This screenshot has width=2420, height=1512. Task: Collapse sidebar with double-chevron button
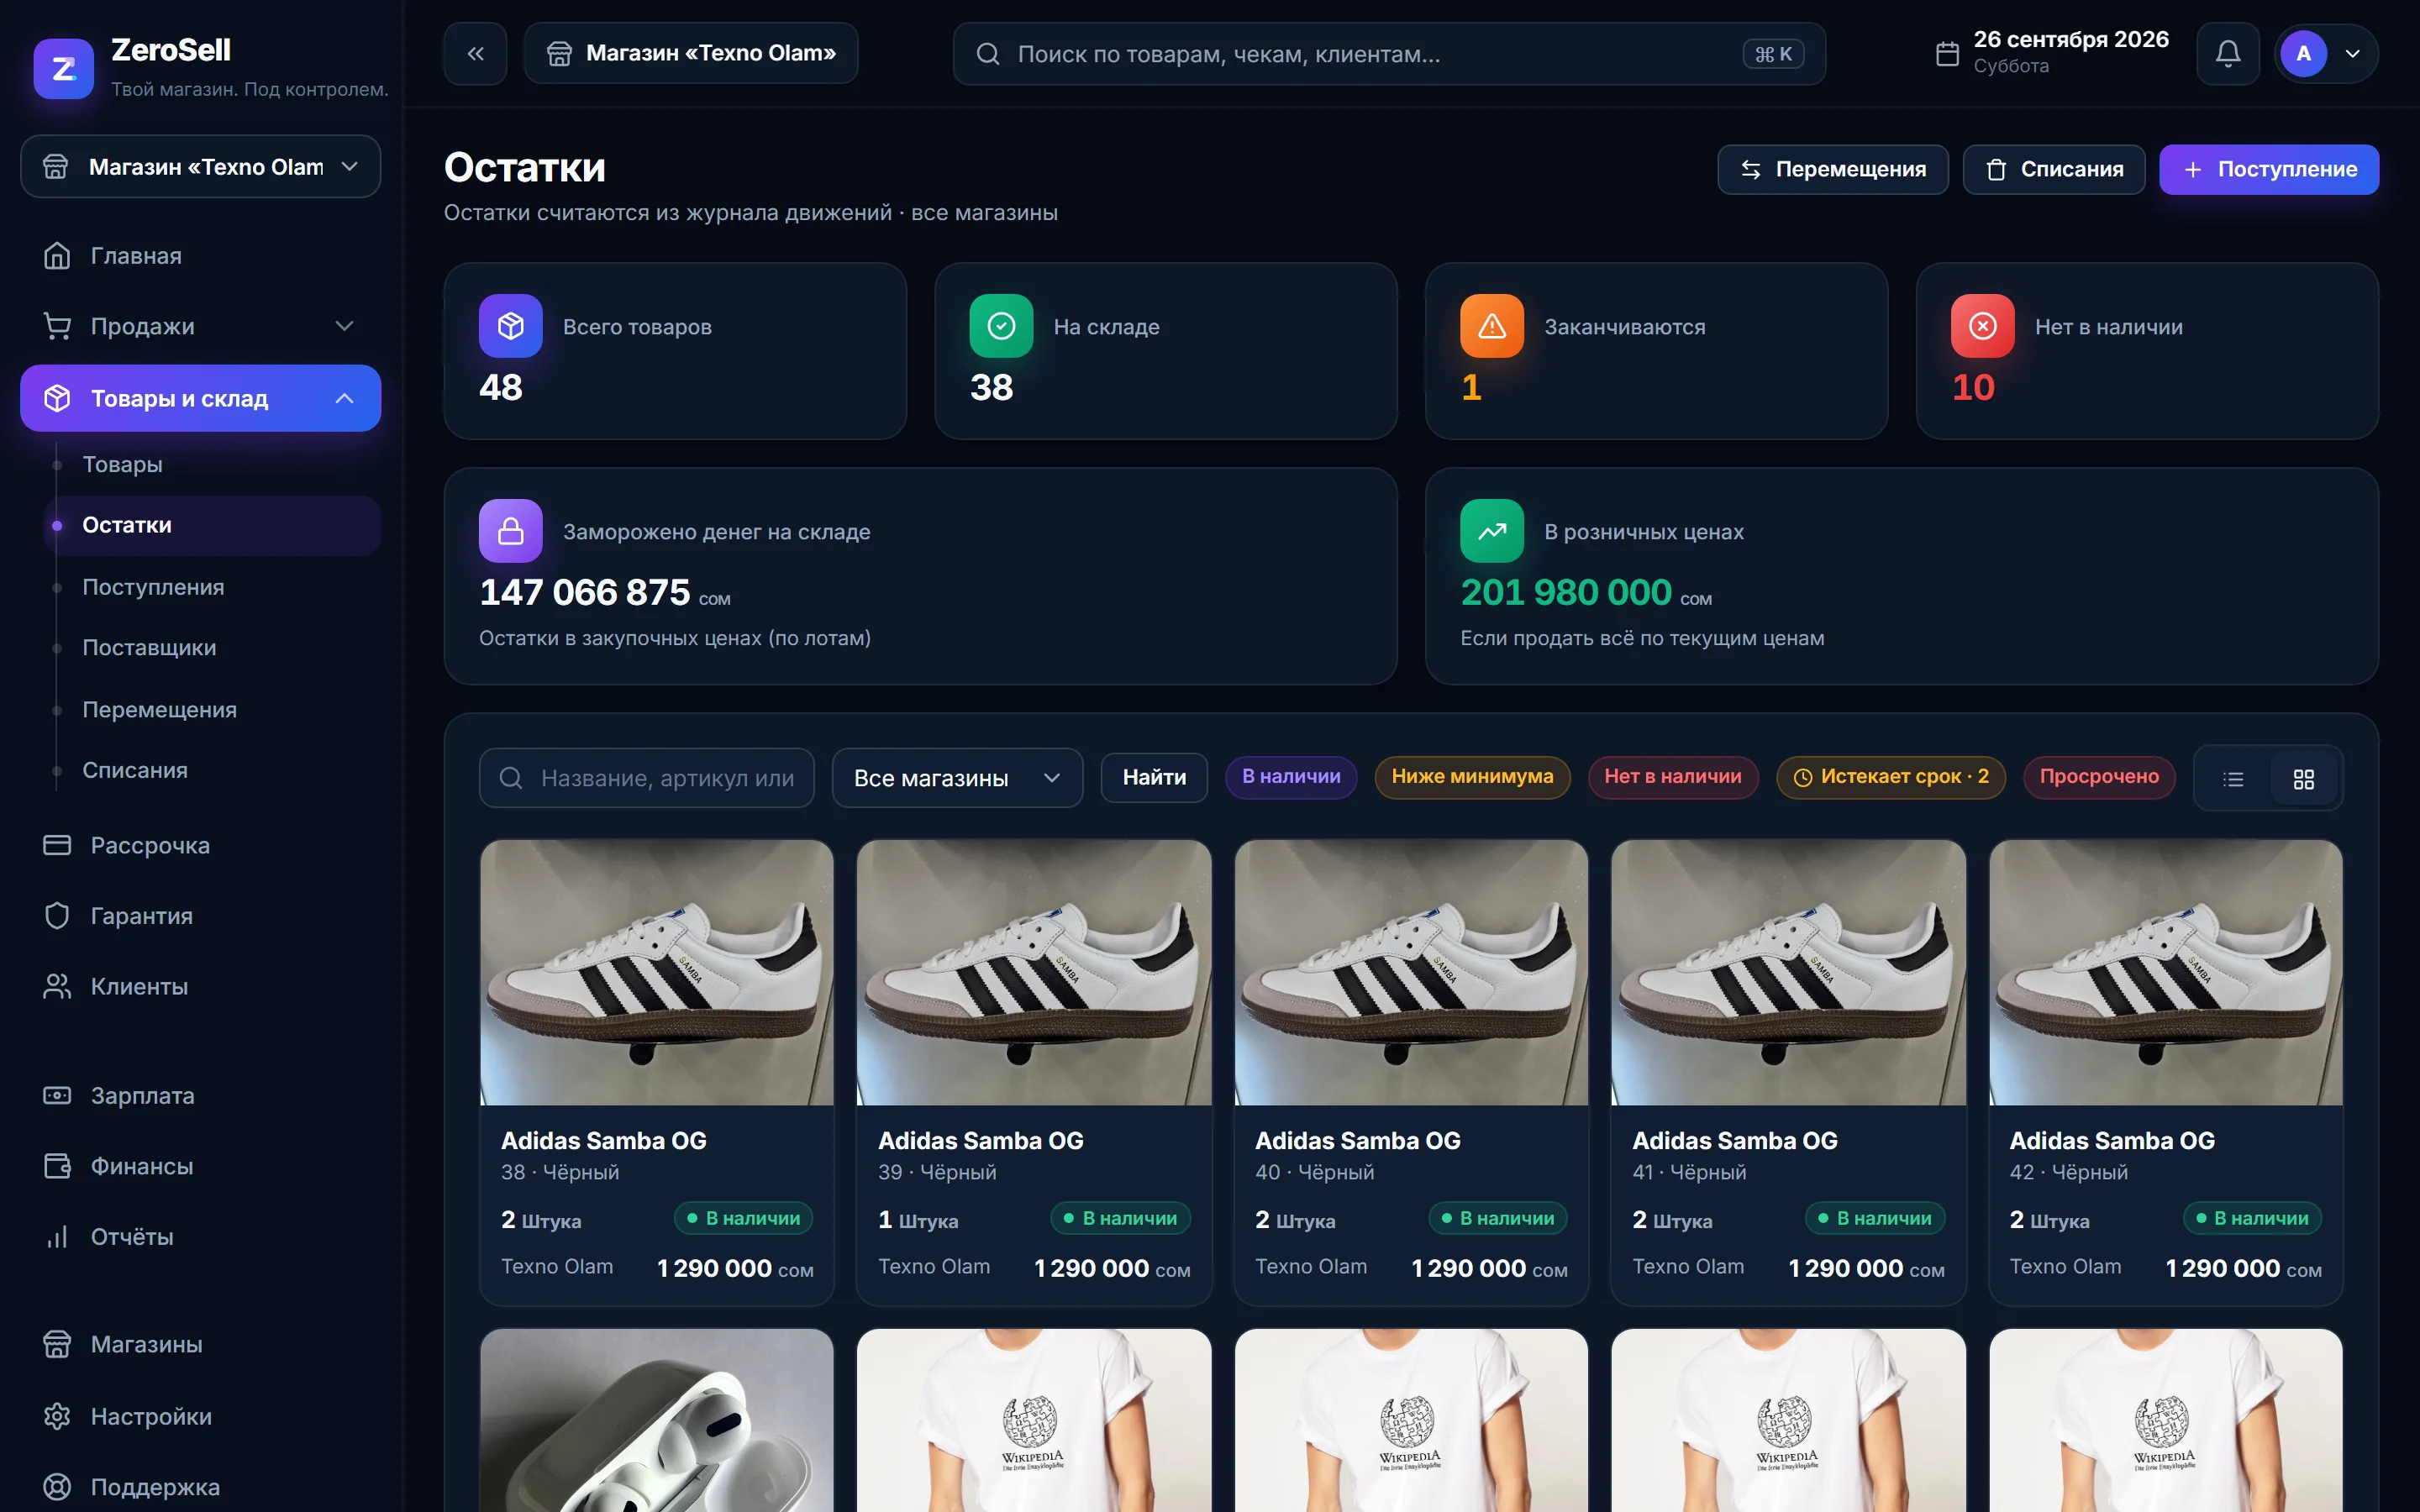(475, 54)
